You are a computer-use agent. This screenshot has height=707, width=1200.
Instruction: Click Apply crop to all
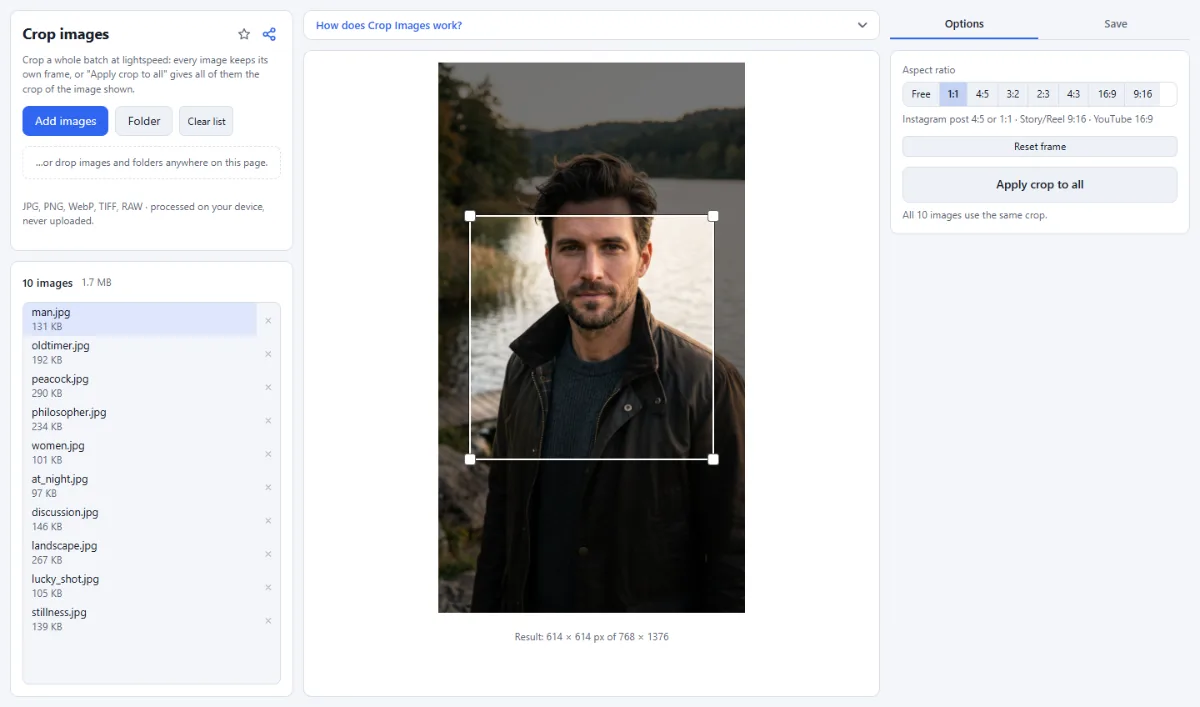pos(1040,185)
